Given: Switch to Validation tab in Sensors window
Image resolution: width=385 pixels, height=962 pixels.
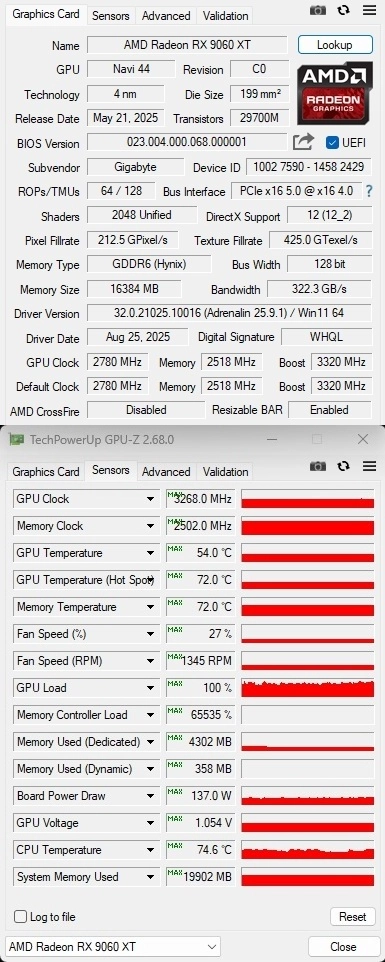Looking at the screenshot, I should (x=226, y=472).
